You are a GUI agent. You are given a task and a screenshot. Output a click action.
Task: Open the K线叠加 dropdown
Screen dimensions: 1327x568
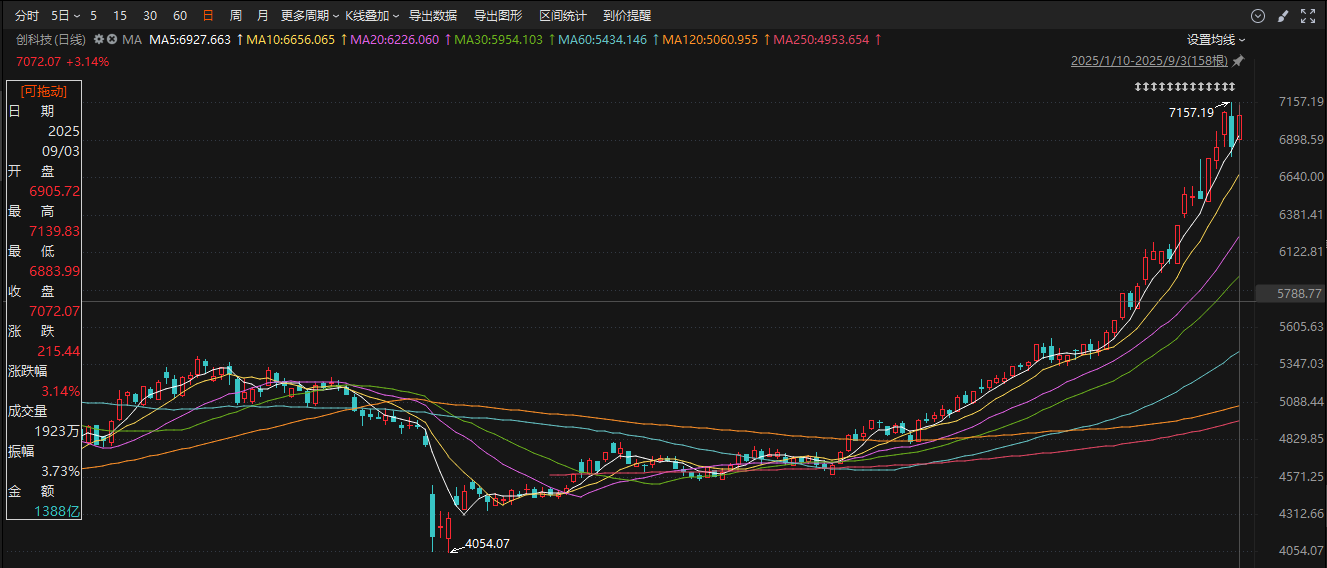(x=372, y=16)
